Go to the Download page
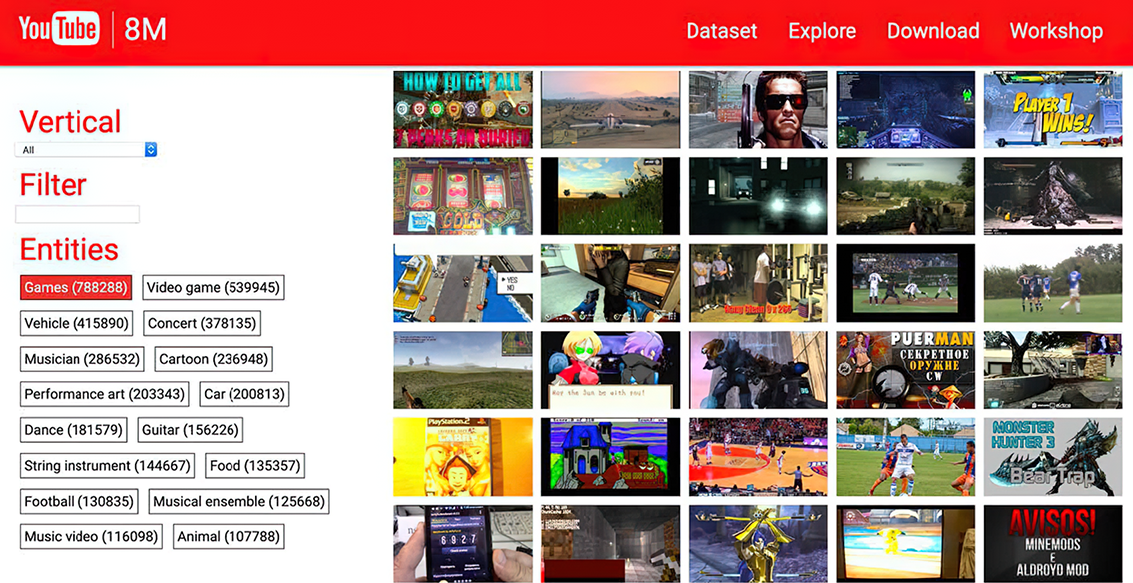Viewport: 1133px width, 583px height. click(933, 31)
